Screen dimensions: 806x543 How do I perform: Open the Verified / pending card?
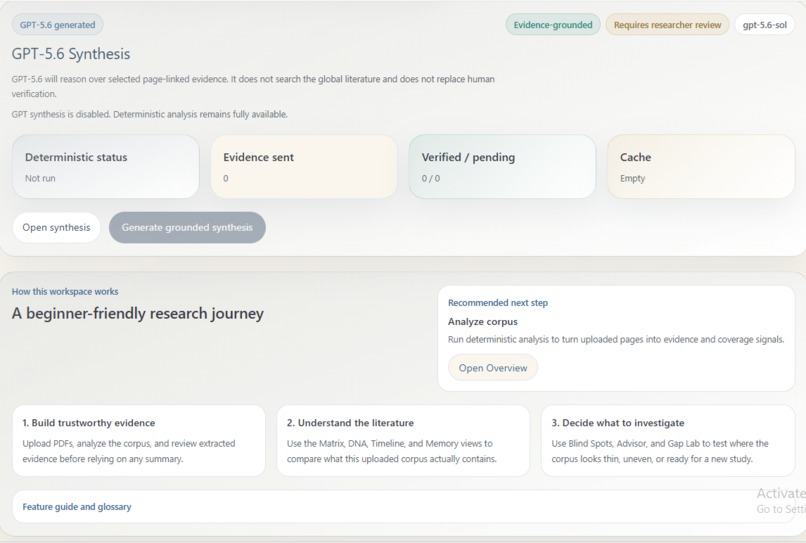point(502,167)
